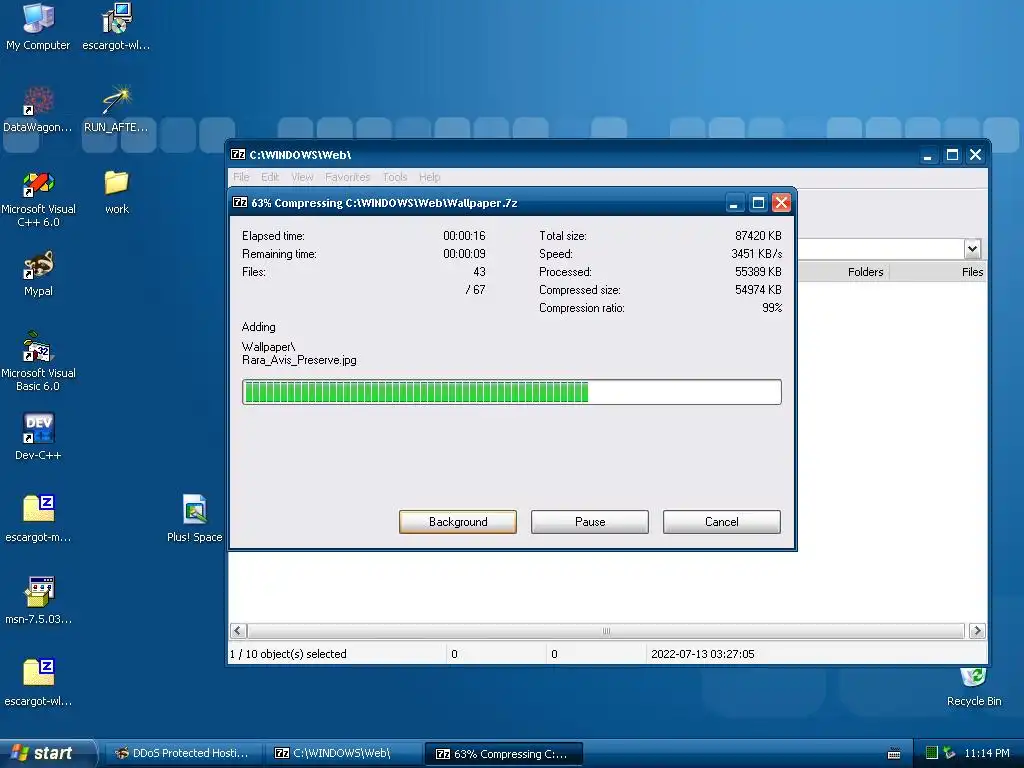Sort by the Files column header
The image size is (1024, 768).
click(x=938, y=272)
